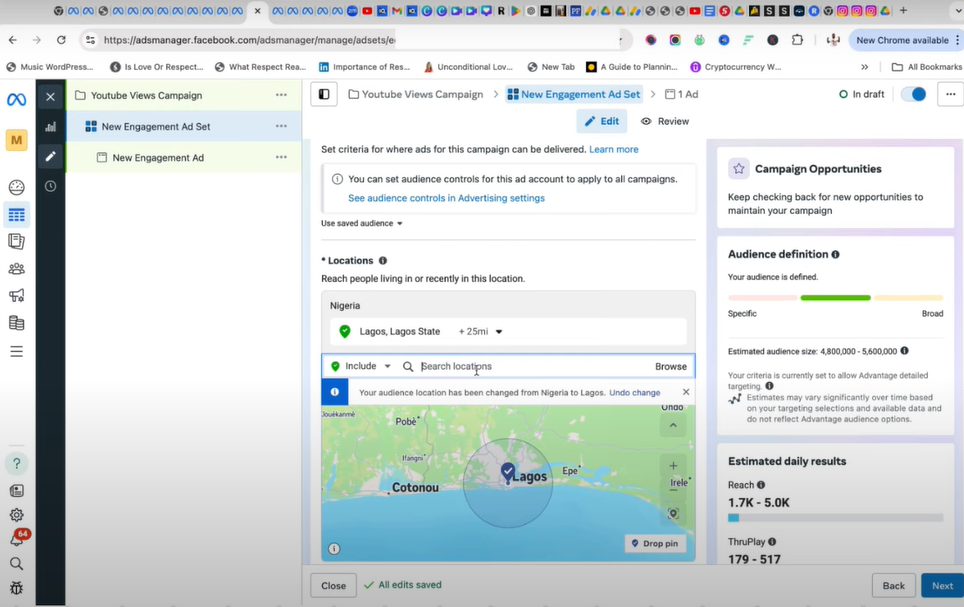Open the All tools hamburger menu
This screenshot has width=964, height=607.
coord(17,351)
